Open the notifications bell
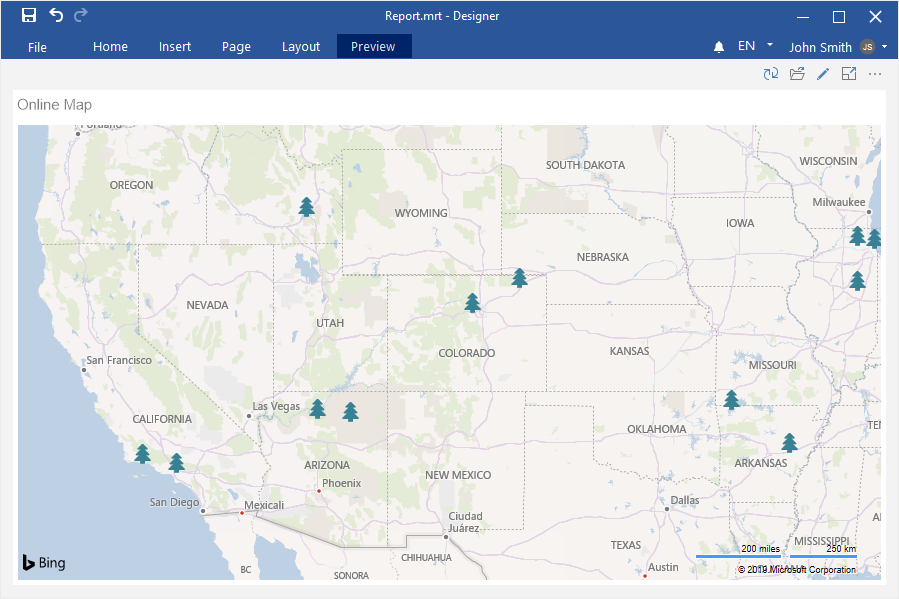The height and width of the screenshot is (599, 899). click(718, 47)
